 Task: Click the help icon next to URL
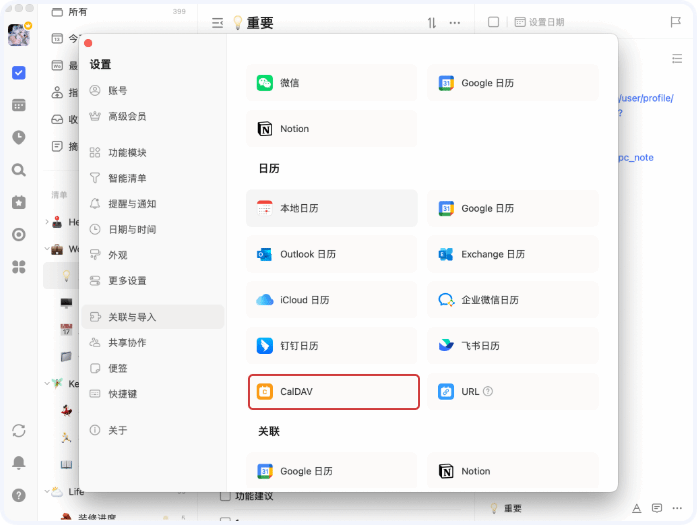coord(488,392)
